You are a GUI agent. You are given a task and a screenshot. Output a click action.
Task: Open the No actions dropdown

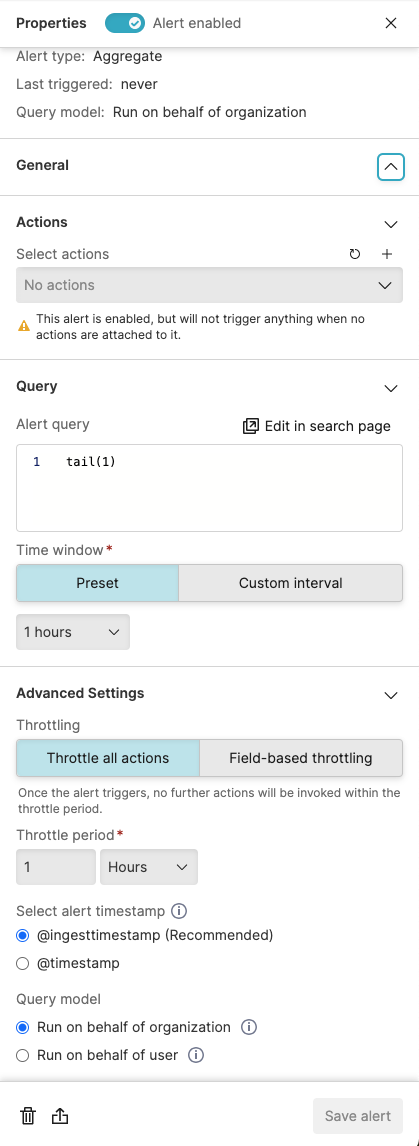tap(209, 285)
